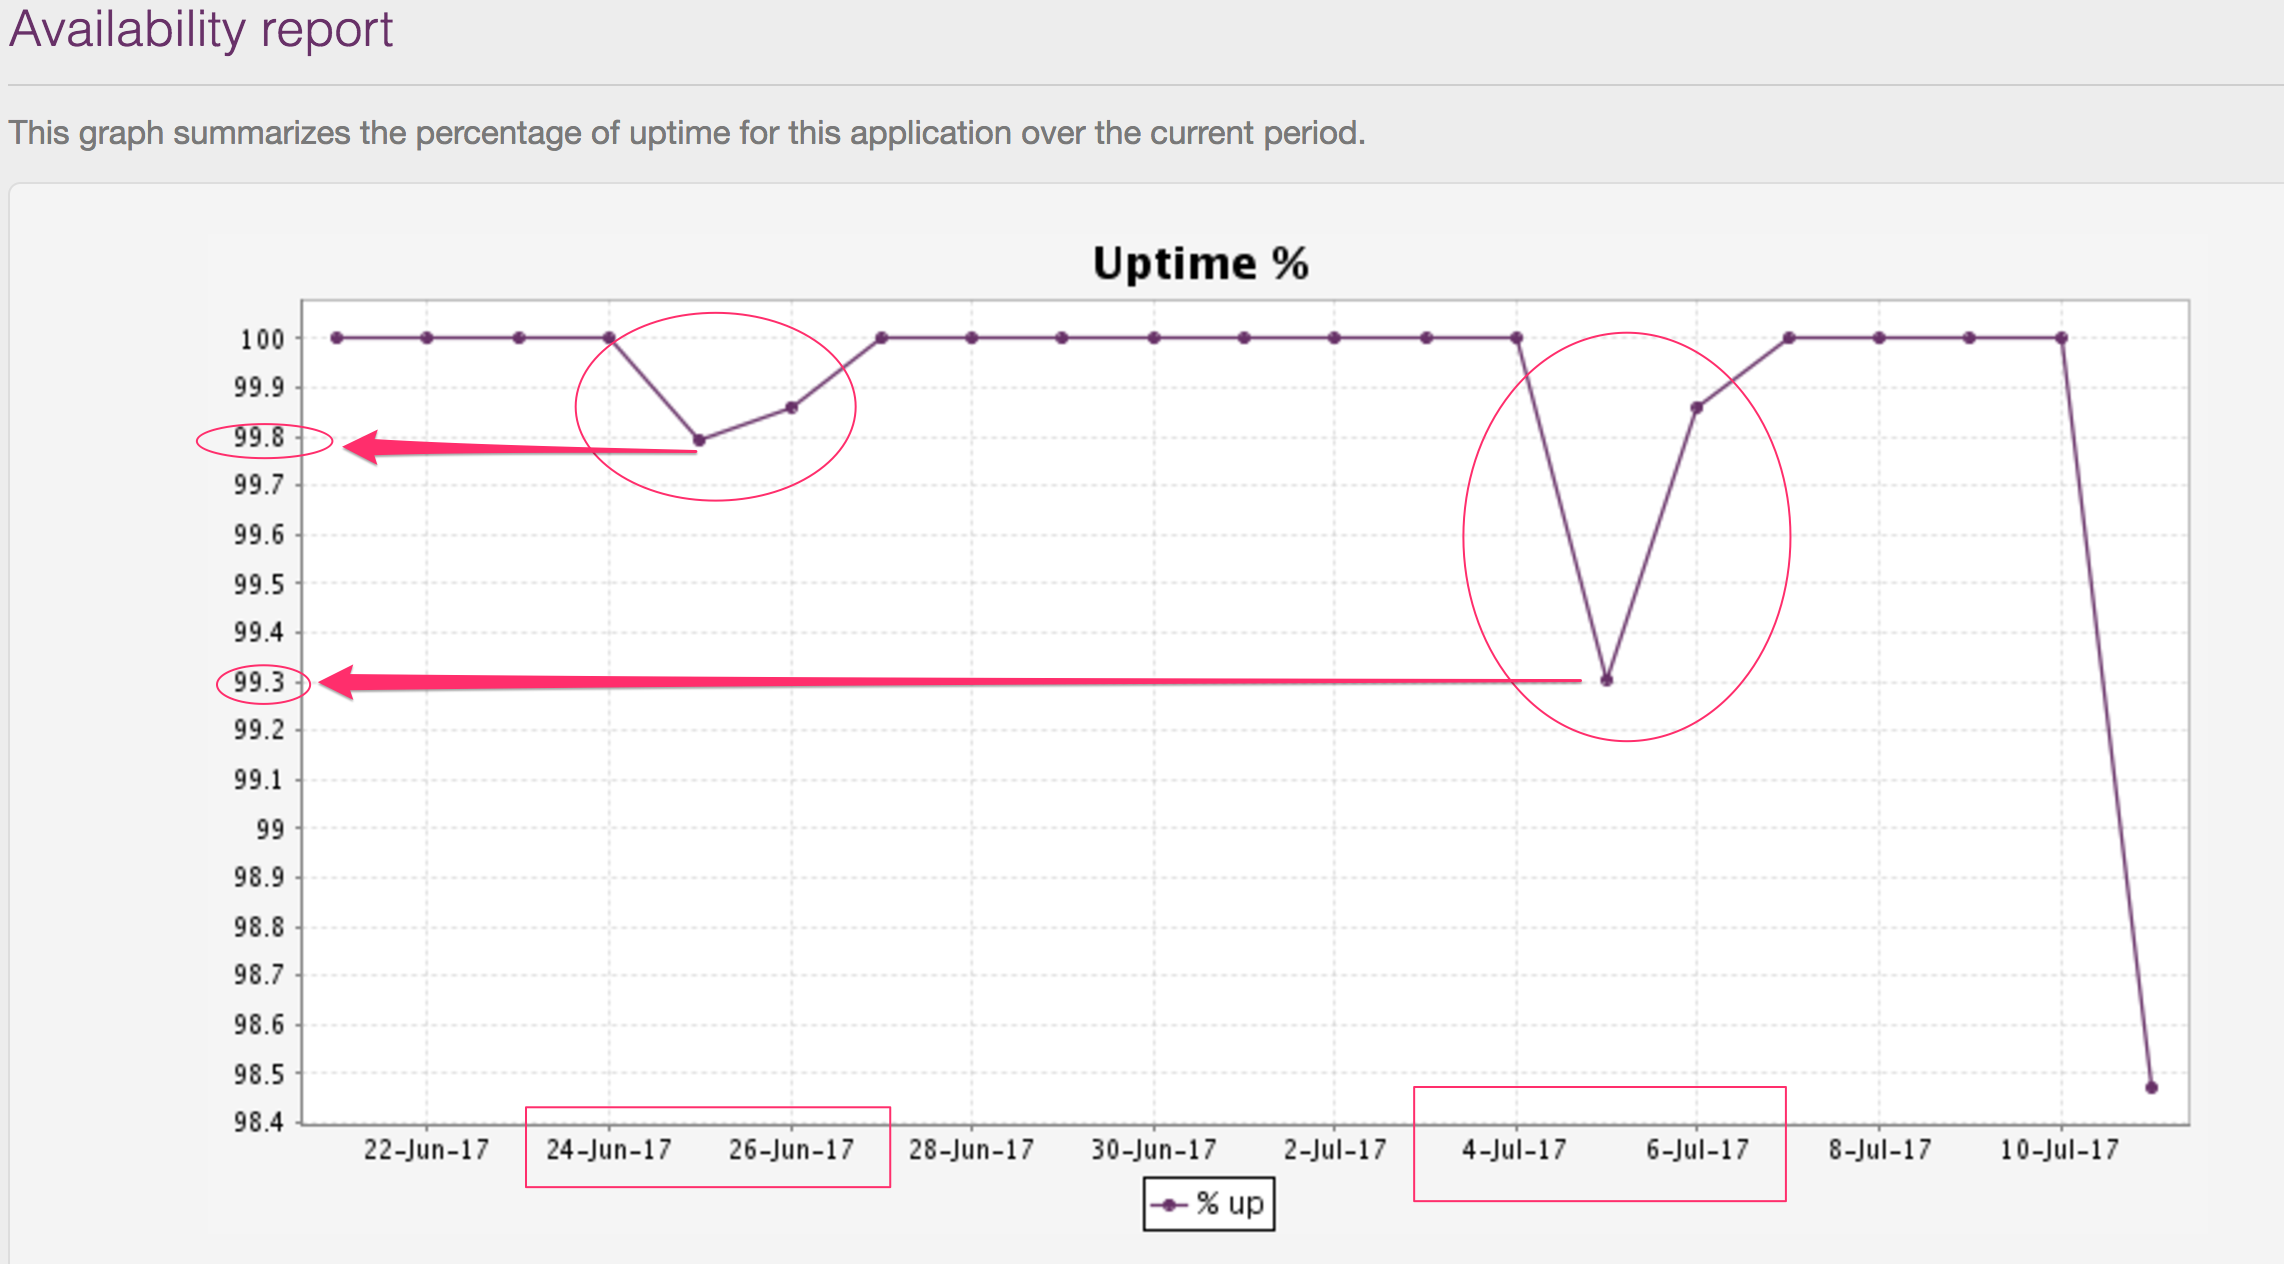Click the 100 y-axis label

point(262,340)
